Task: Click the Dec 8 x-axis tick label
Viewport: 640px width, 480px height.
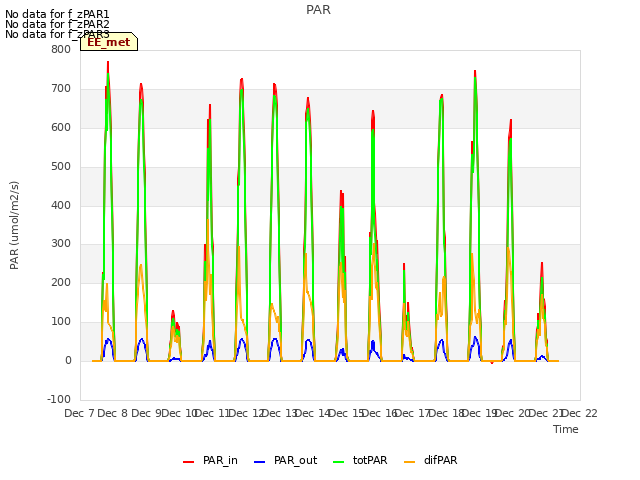Action: 113,413
